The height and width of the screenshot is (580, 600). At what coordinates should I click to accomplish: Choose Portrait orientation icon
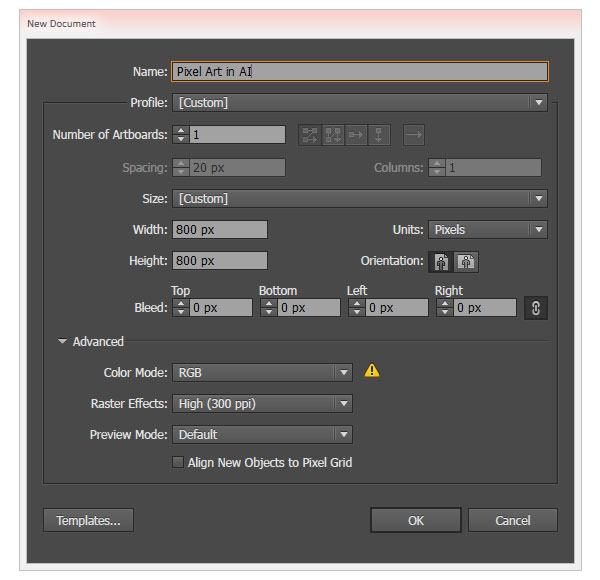[x=441, y=262]
